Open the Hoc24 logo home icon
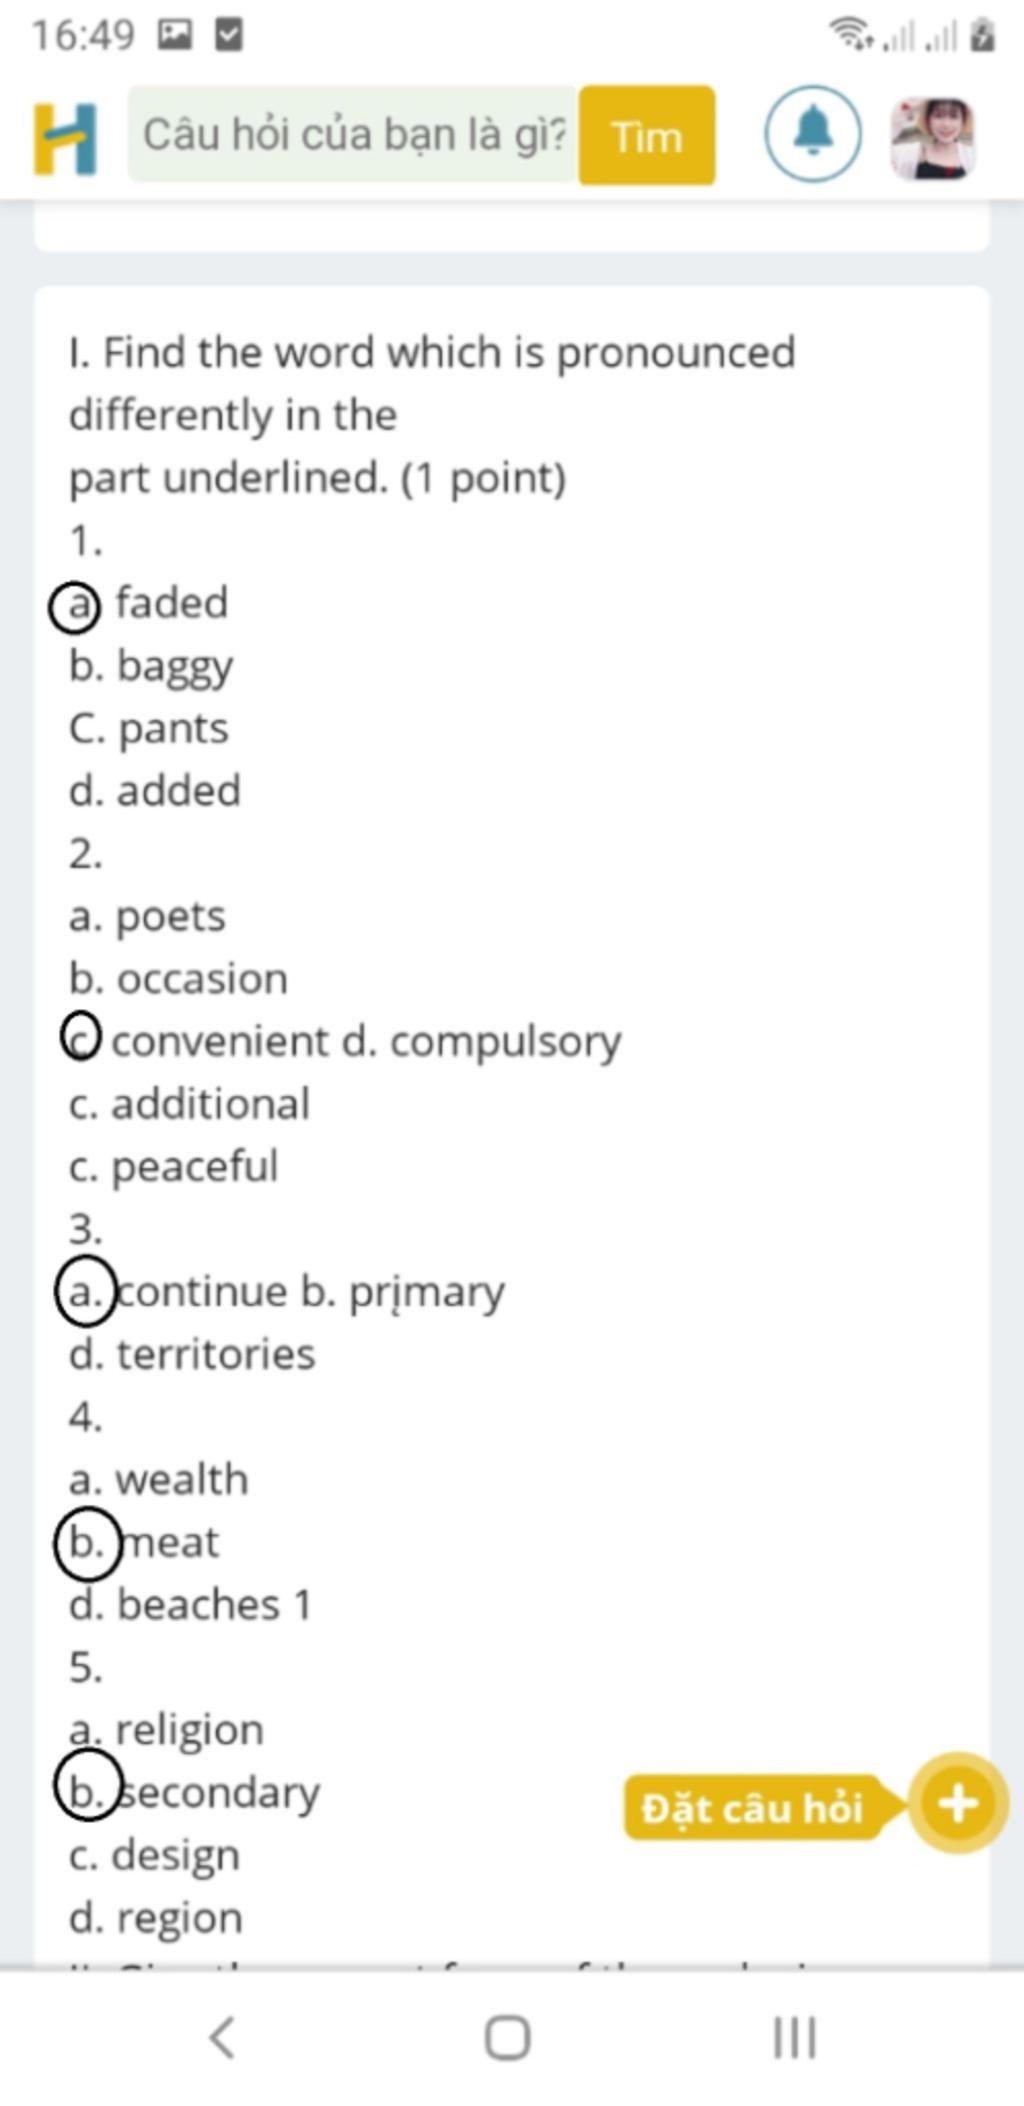The image size is (1024, 2106). click(x=66, y=138)
